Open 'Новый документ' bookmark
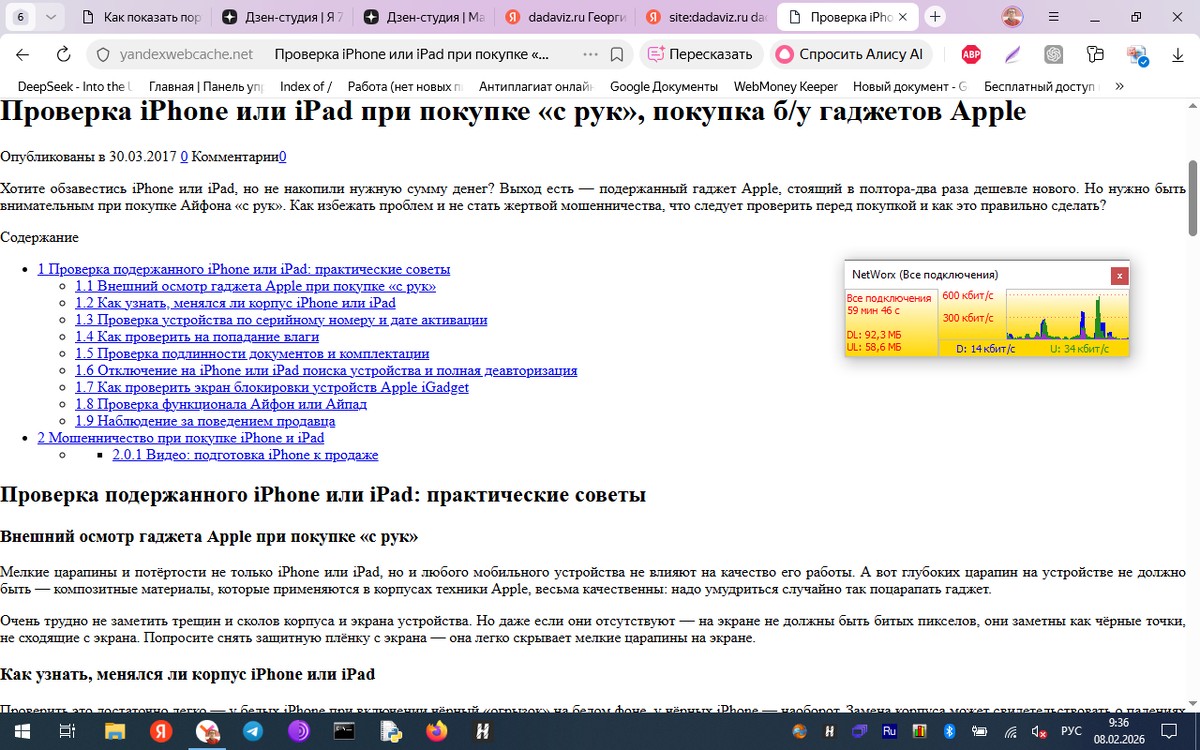The image size is (1200, 750). click(910, 86)
